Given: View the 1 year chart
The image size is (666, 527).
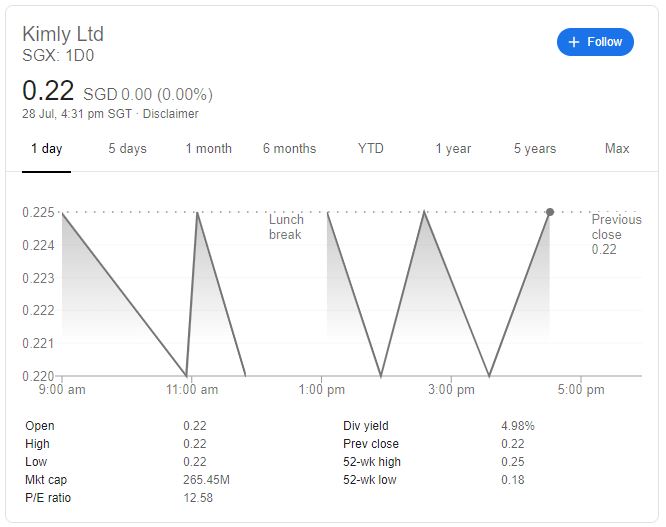Looking at the screenshot, I should click(453, 149).
